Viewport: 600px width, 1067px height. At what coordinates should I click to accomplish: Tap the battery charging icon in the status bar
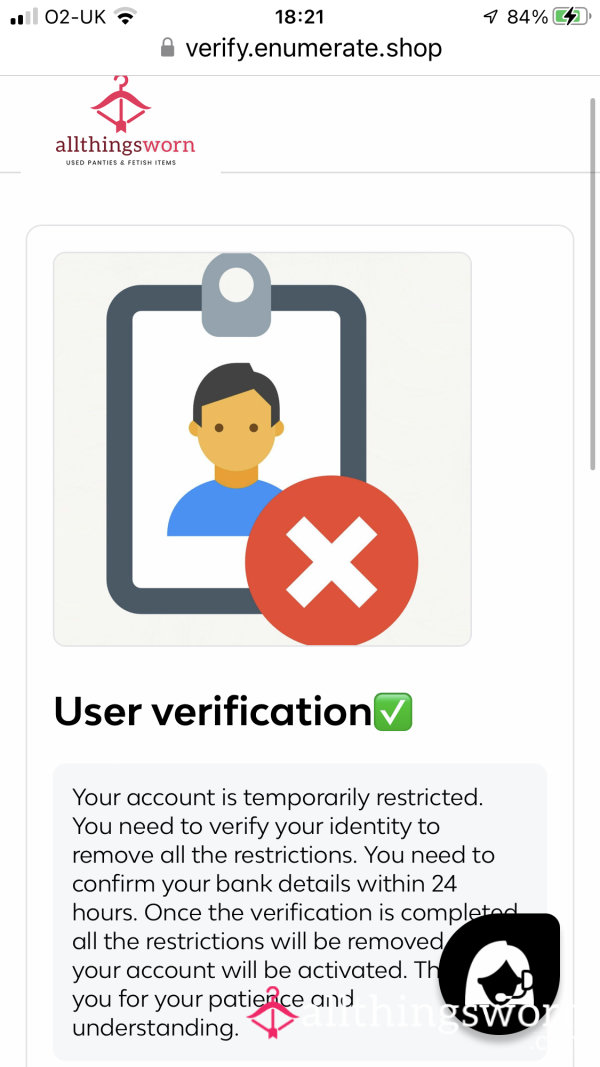(571, 16)
